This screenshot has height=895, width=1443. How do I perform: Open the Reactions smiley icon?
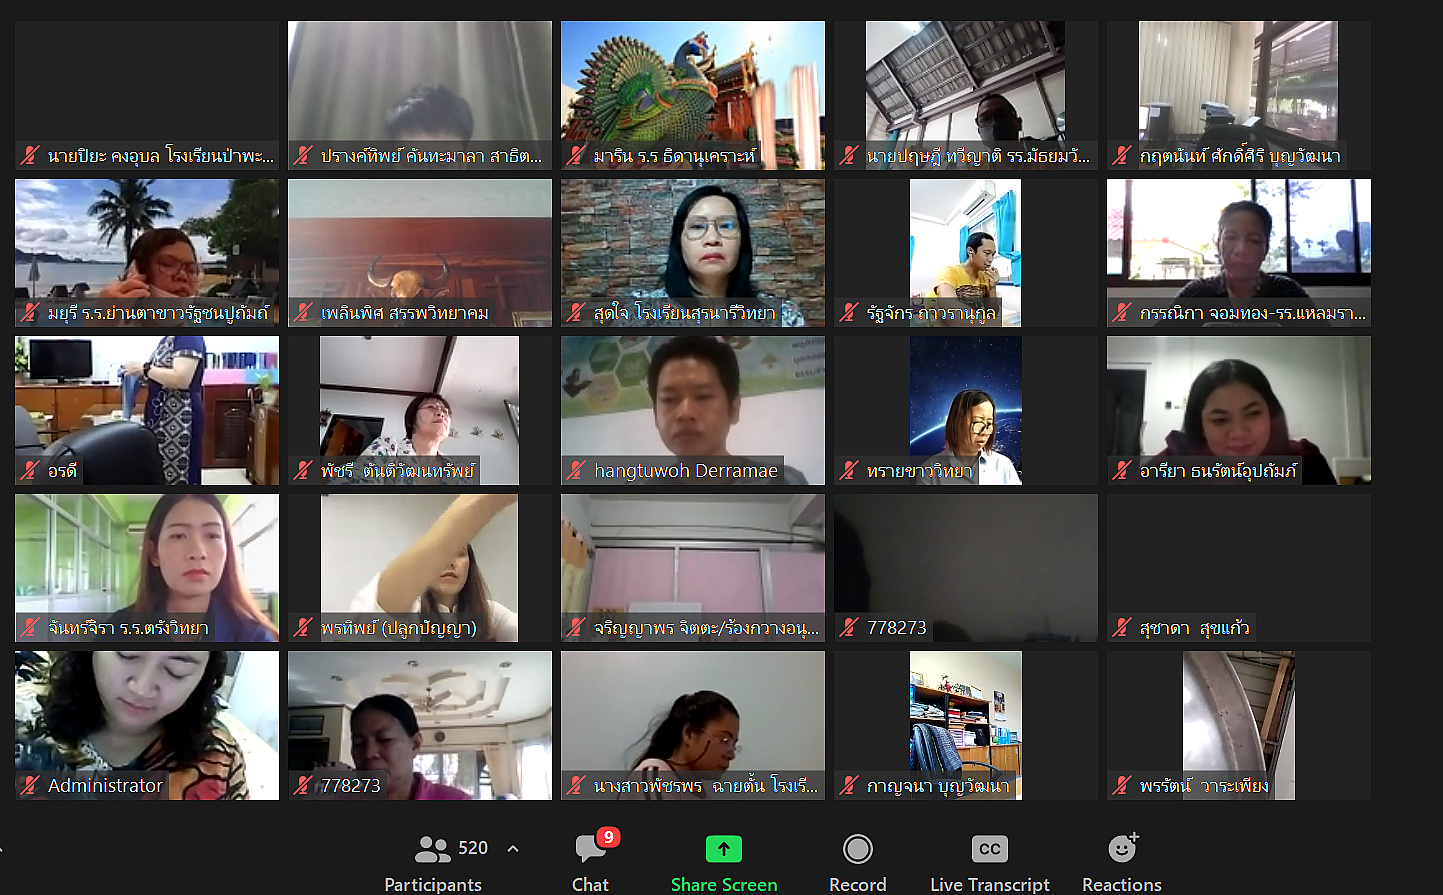(1122, 849)
